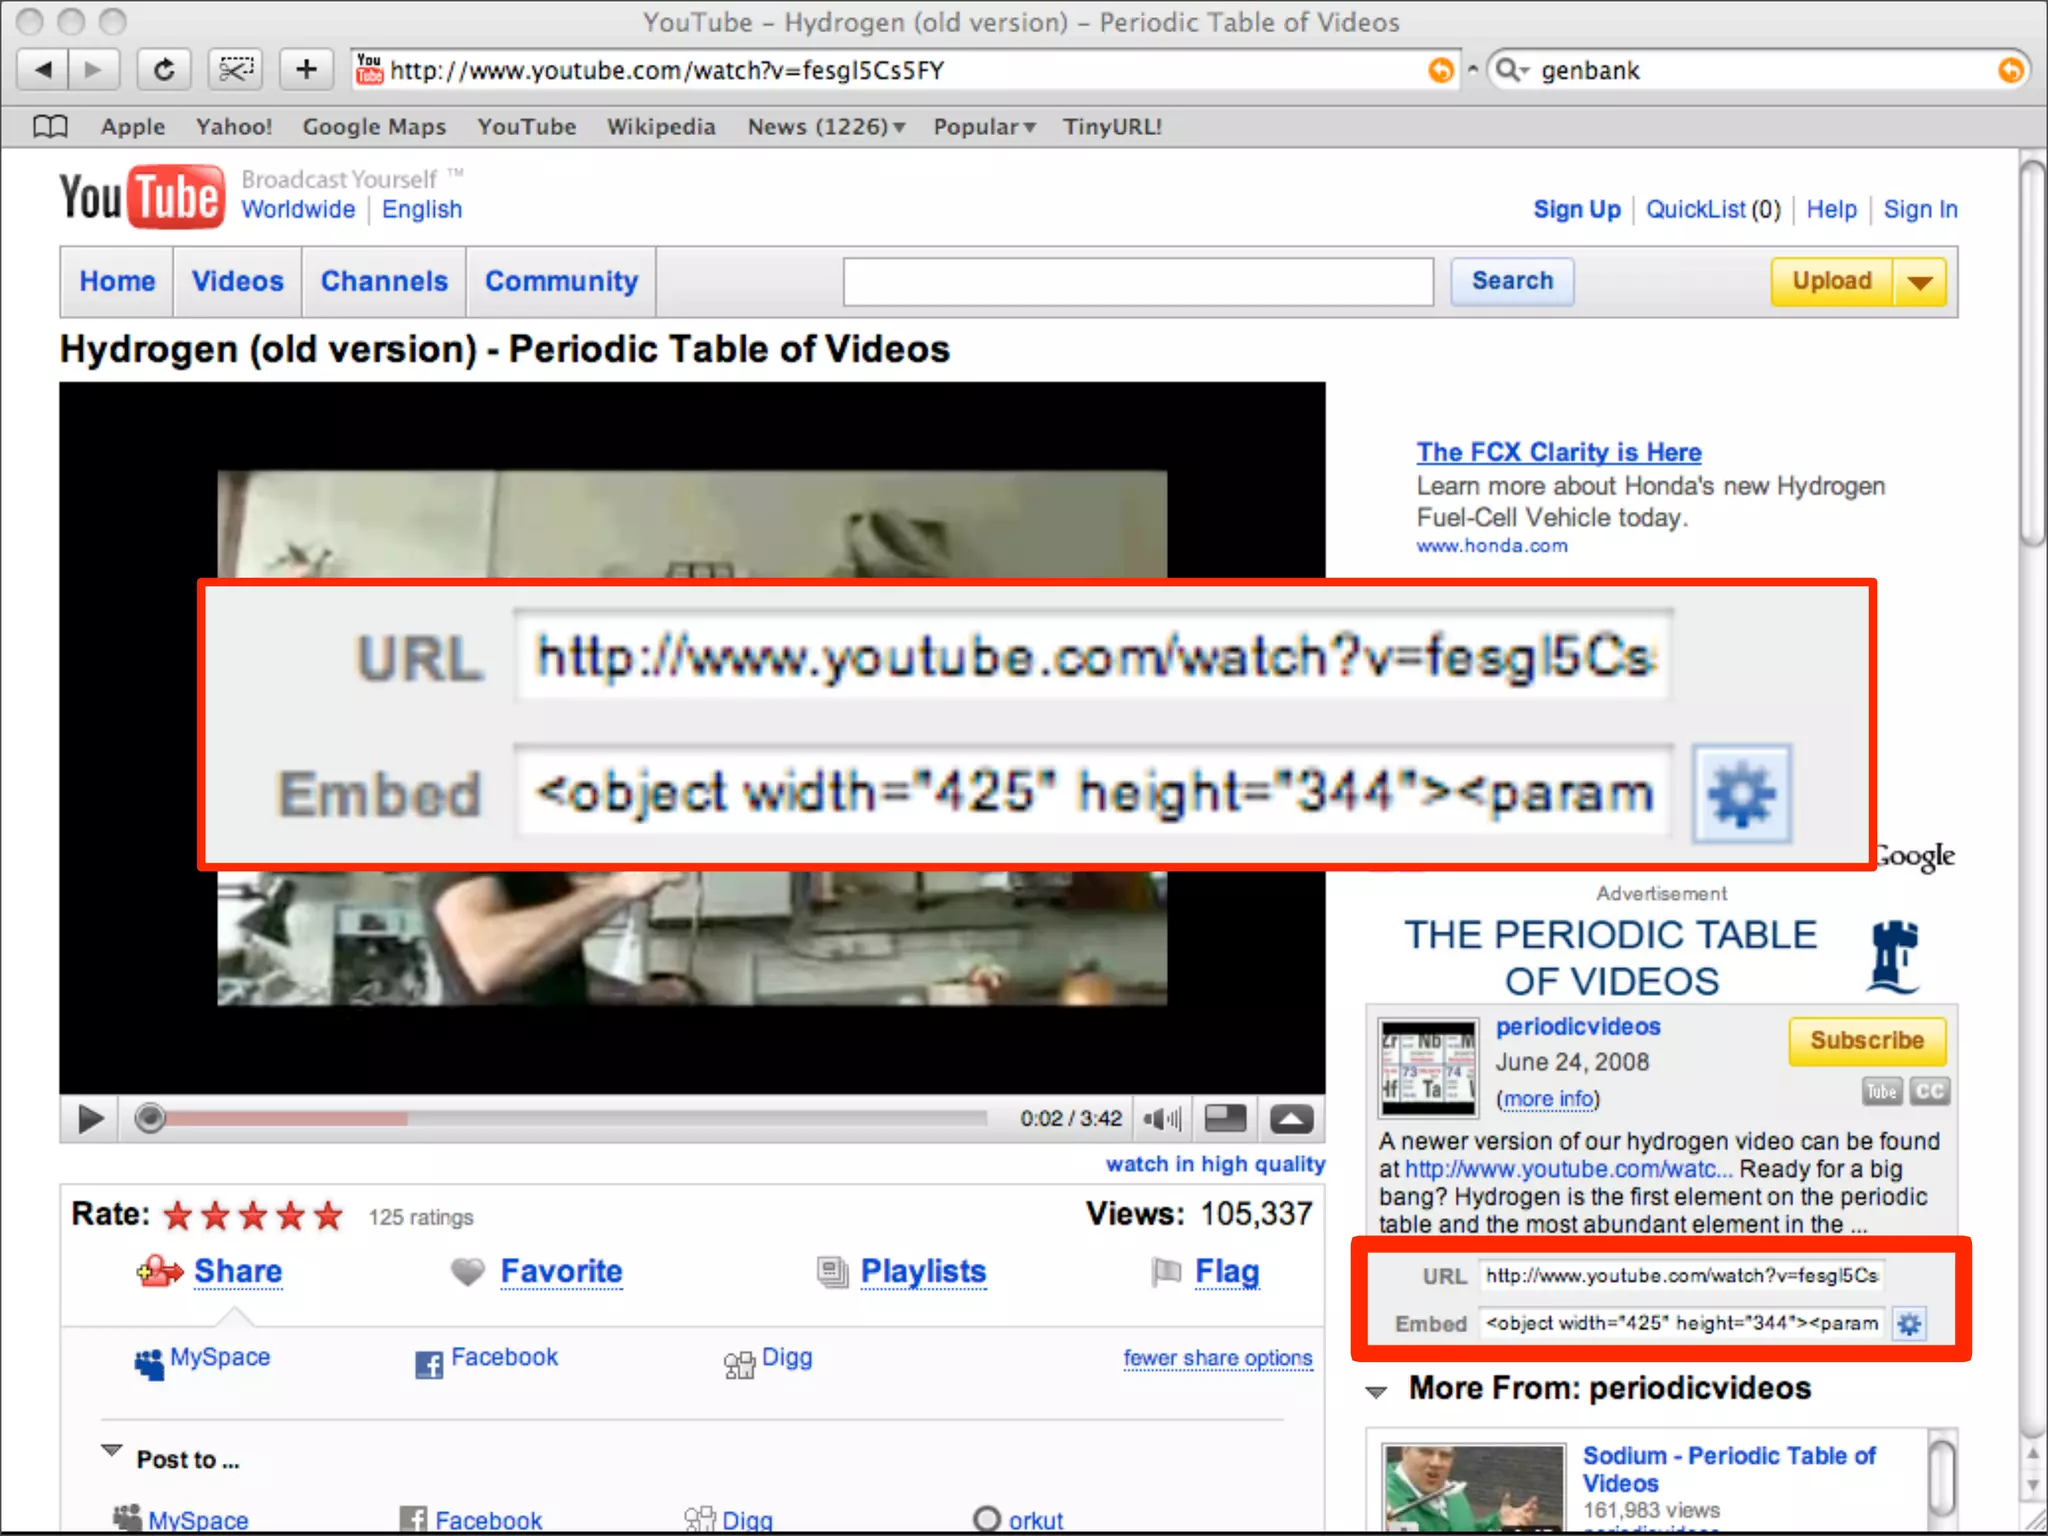Open the bookmarks book icon
Image resolution: width=2048 pixels, height=1536 pixels.
point(49,127)
